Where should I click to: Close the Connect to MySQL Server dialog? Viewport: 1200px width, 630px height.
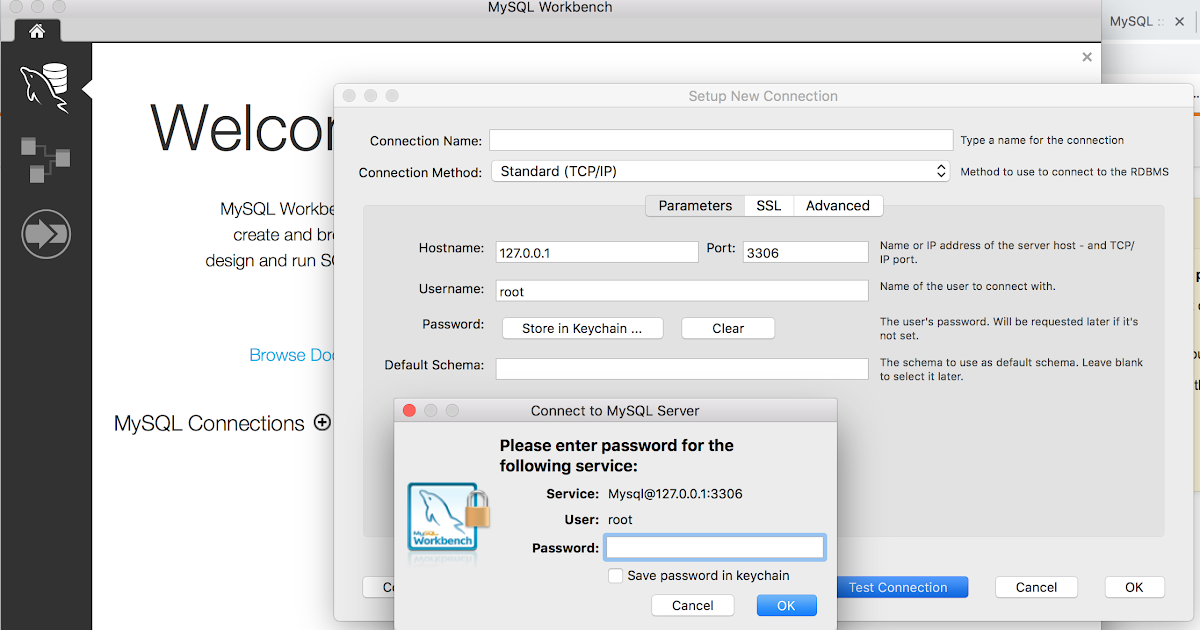tap(409, 411)
